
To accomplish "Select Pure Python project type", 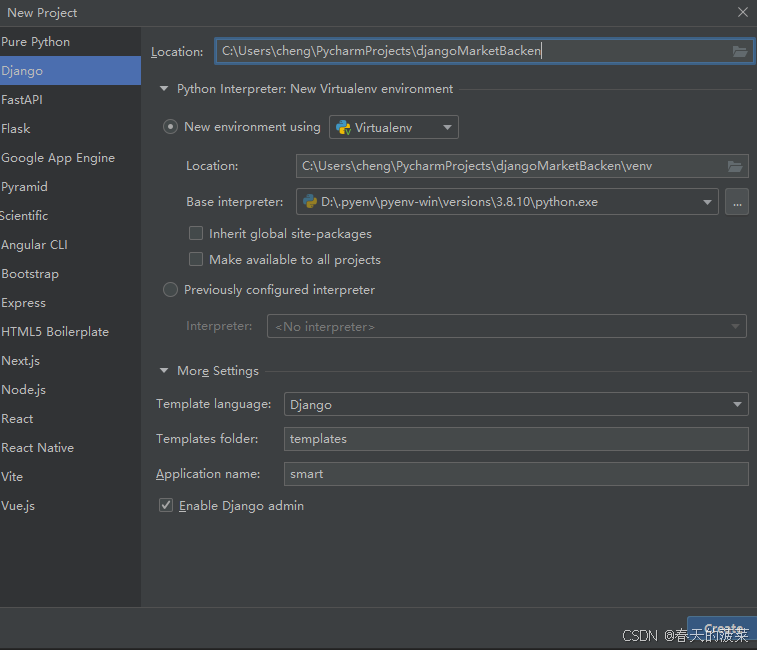I will 70,42.
